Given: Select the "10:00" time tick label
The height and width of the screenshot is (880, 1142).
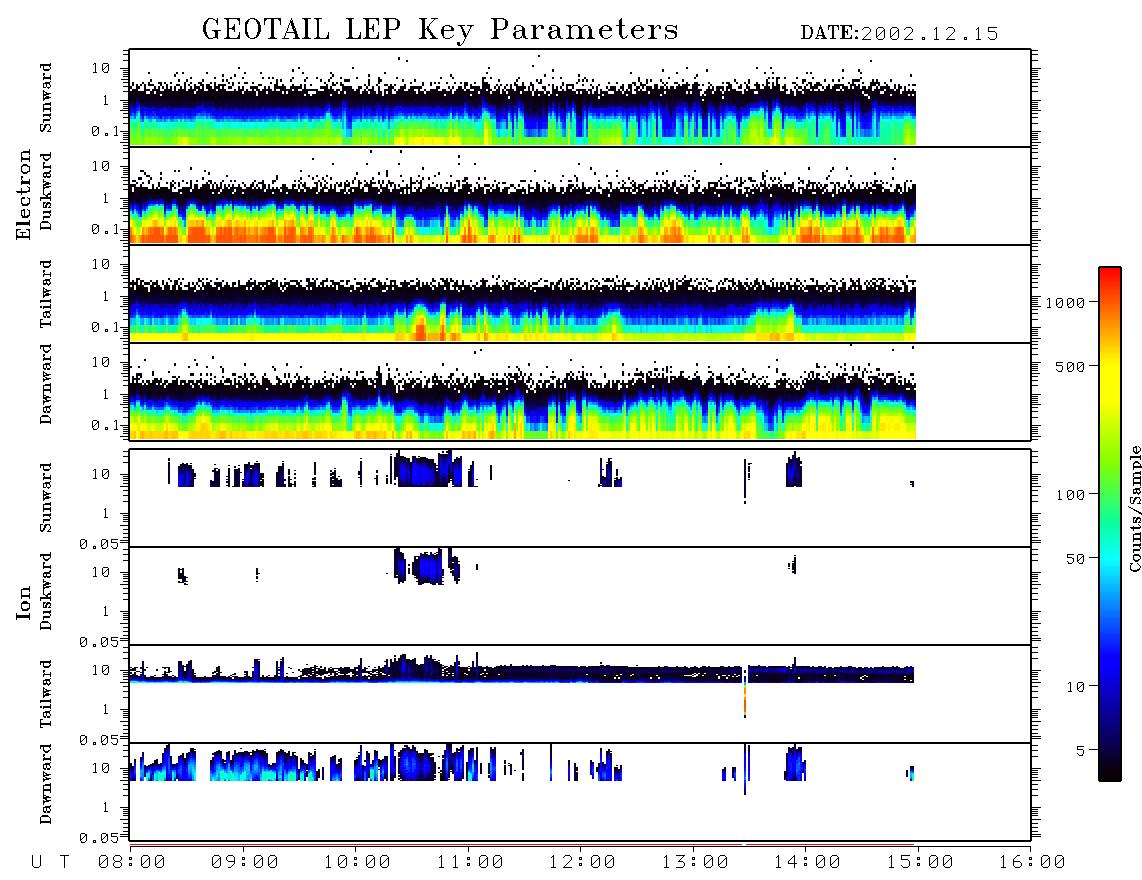Looking at the screenshot, I should tap(357, 863).
